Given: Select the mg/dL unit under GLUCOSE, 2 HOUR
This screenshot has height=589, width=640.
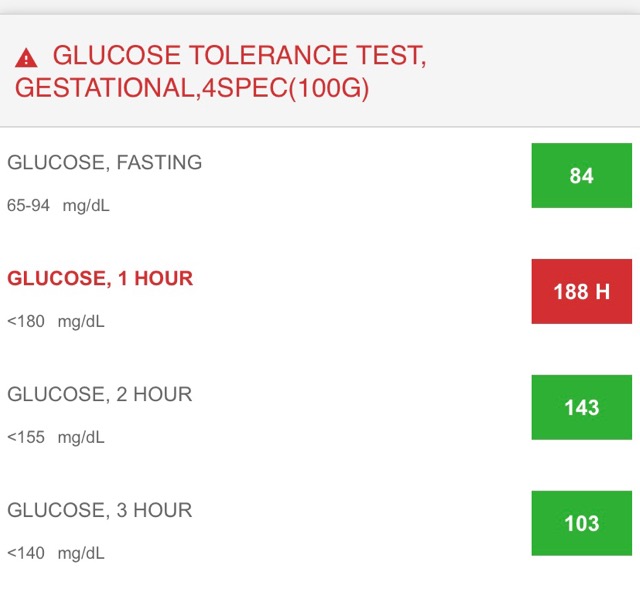Looking at the screenshot, I should 81,437.
